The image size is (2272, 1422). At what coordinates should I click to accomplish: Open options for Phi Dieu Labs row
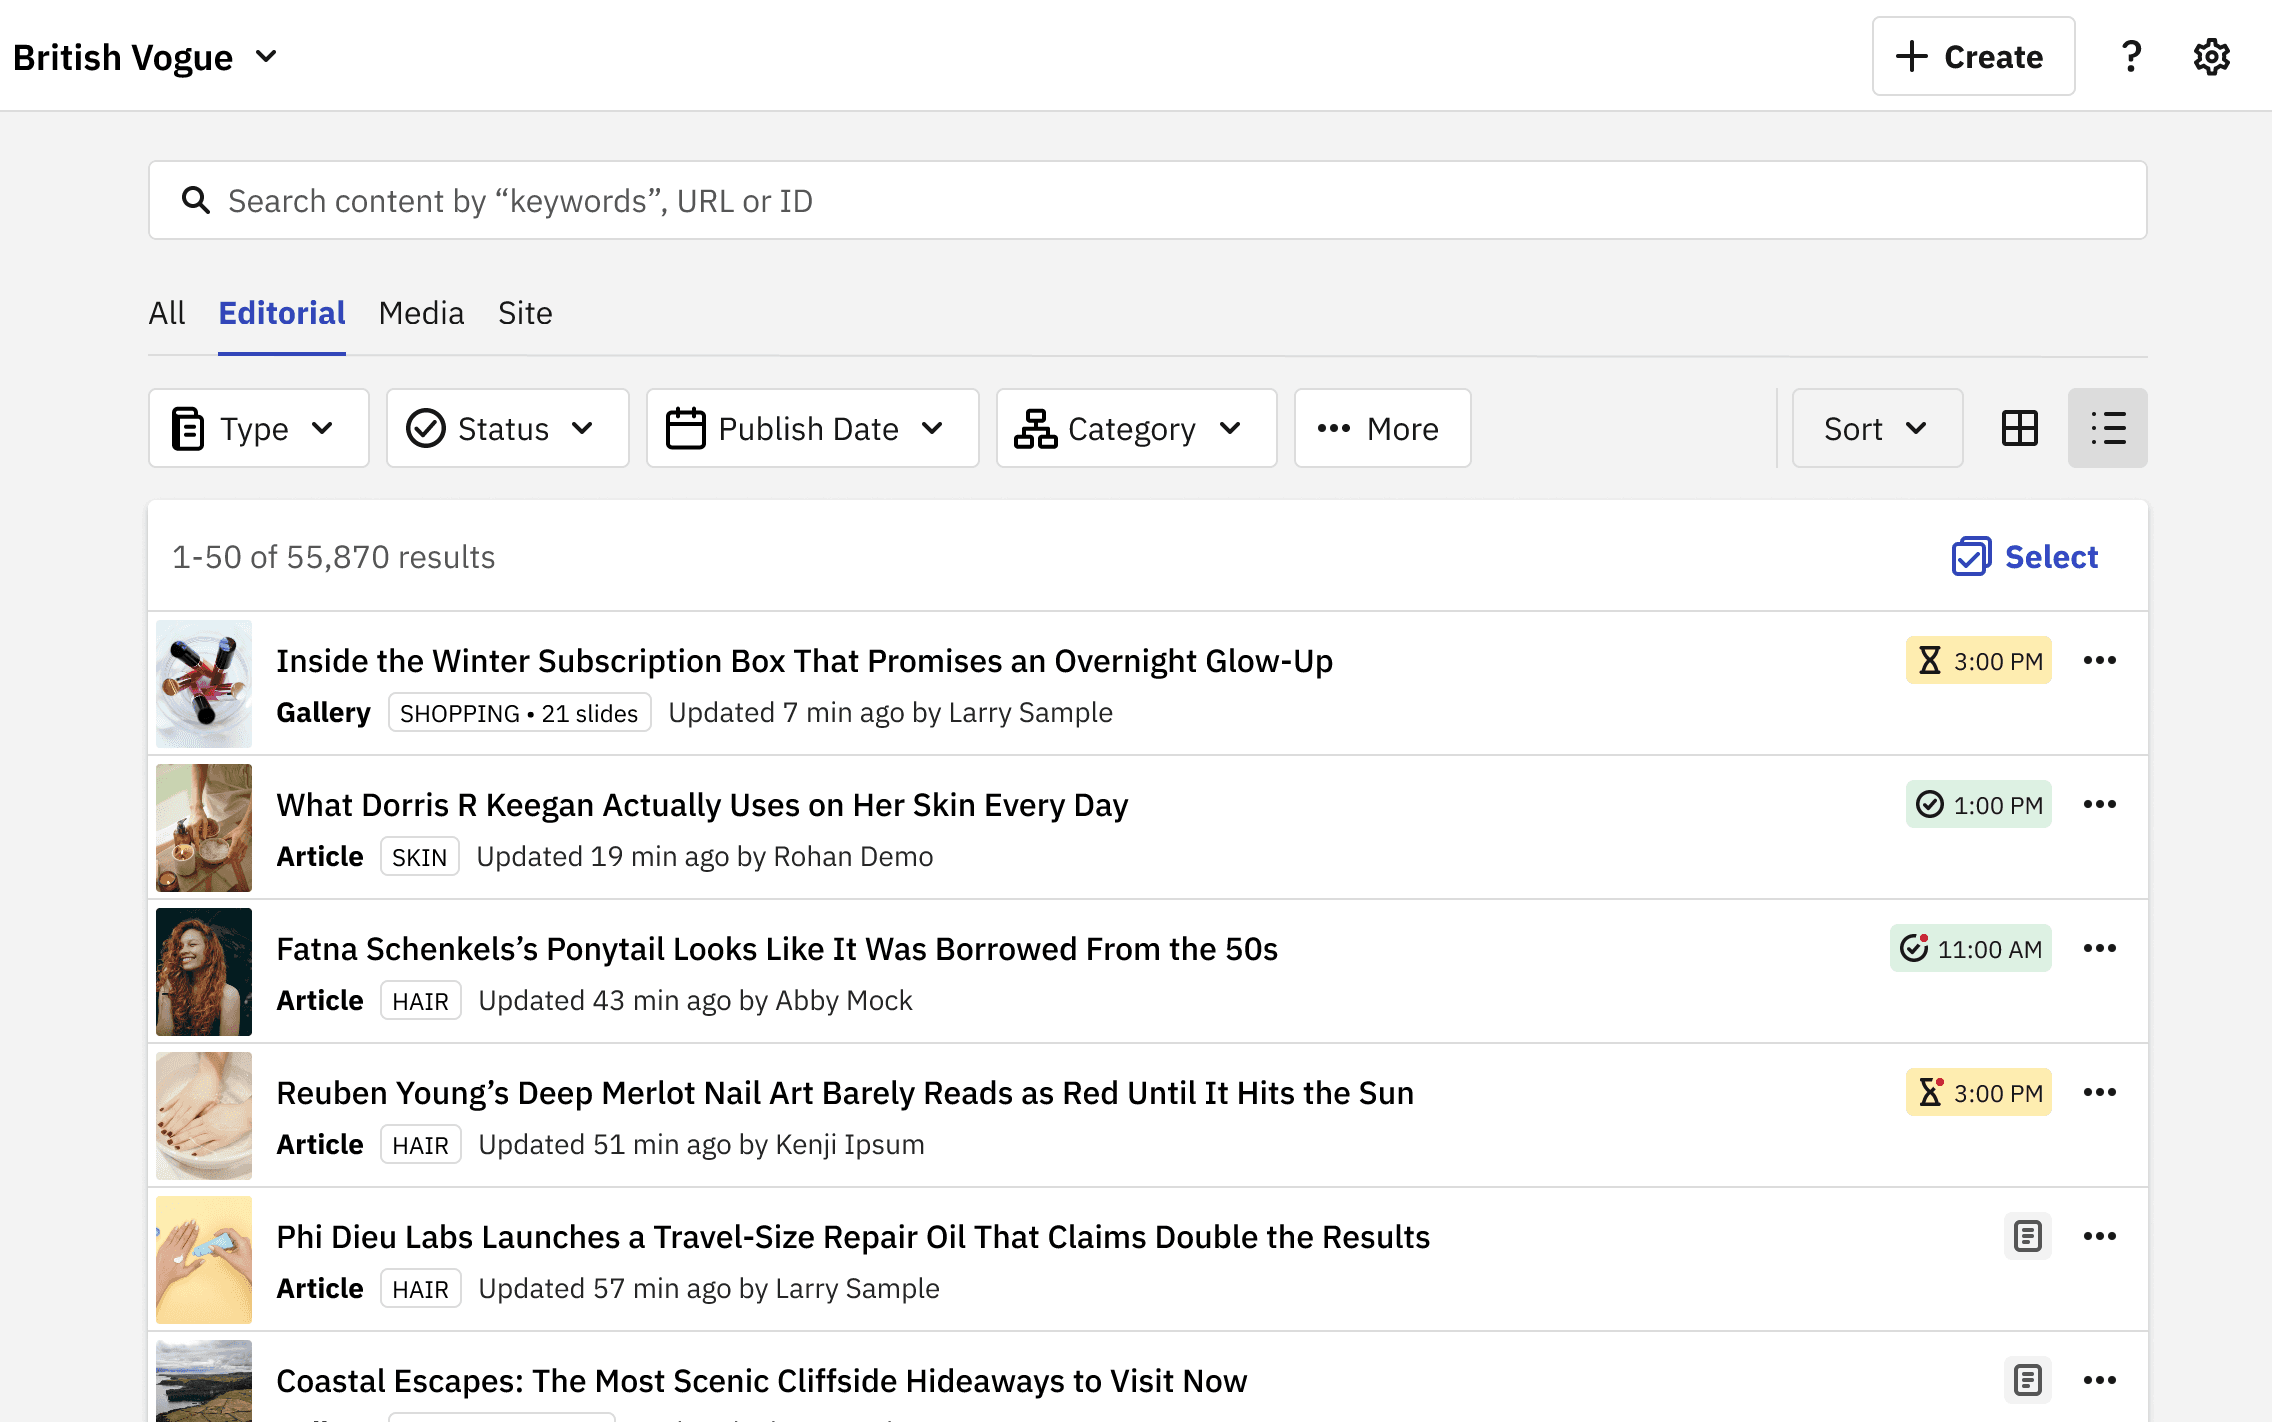(x=2099, y=1236)
